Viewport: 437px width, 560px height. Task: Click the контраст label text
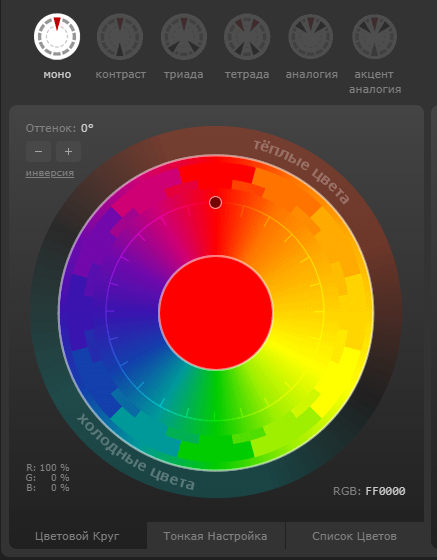[121, 75]
